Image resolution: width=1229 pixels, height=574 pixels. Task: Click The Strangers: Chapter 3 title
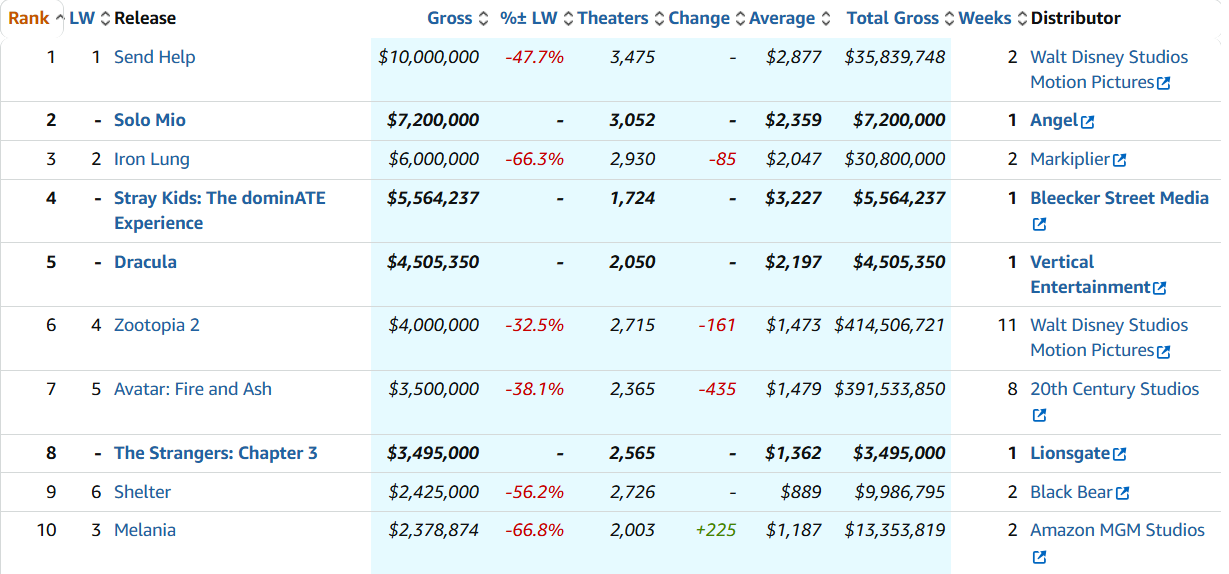(x=215, y=453)
